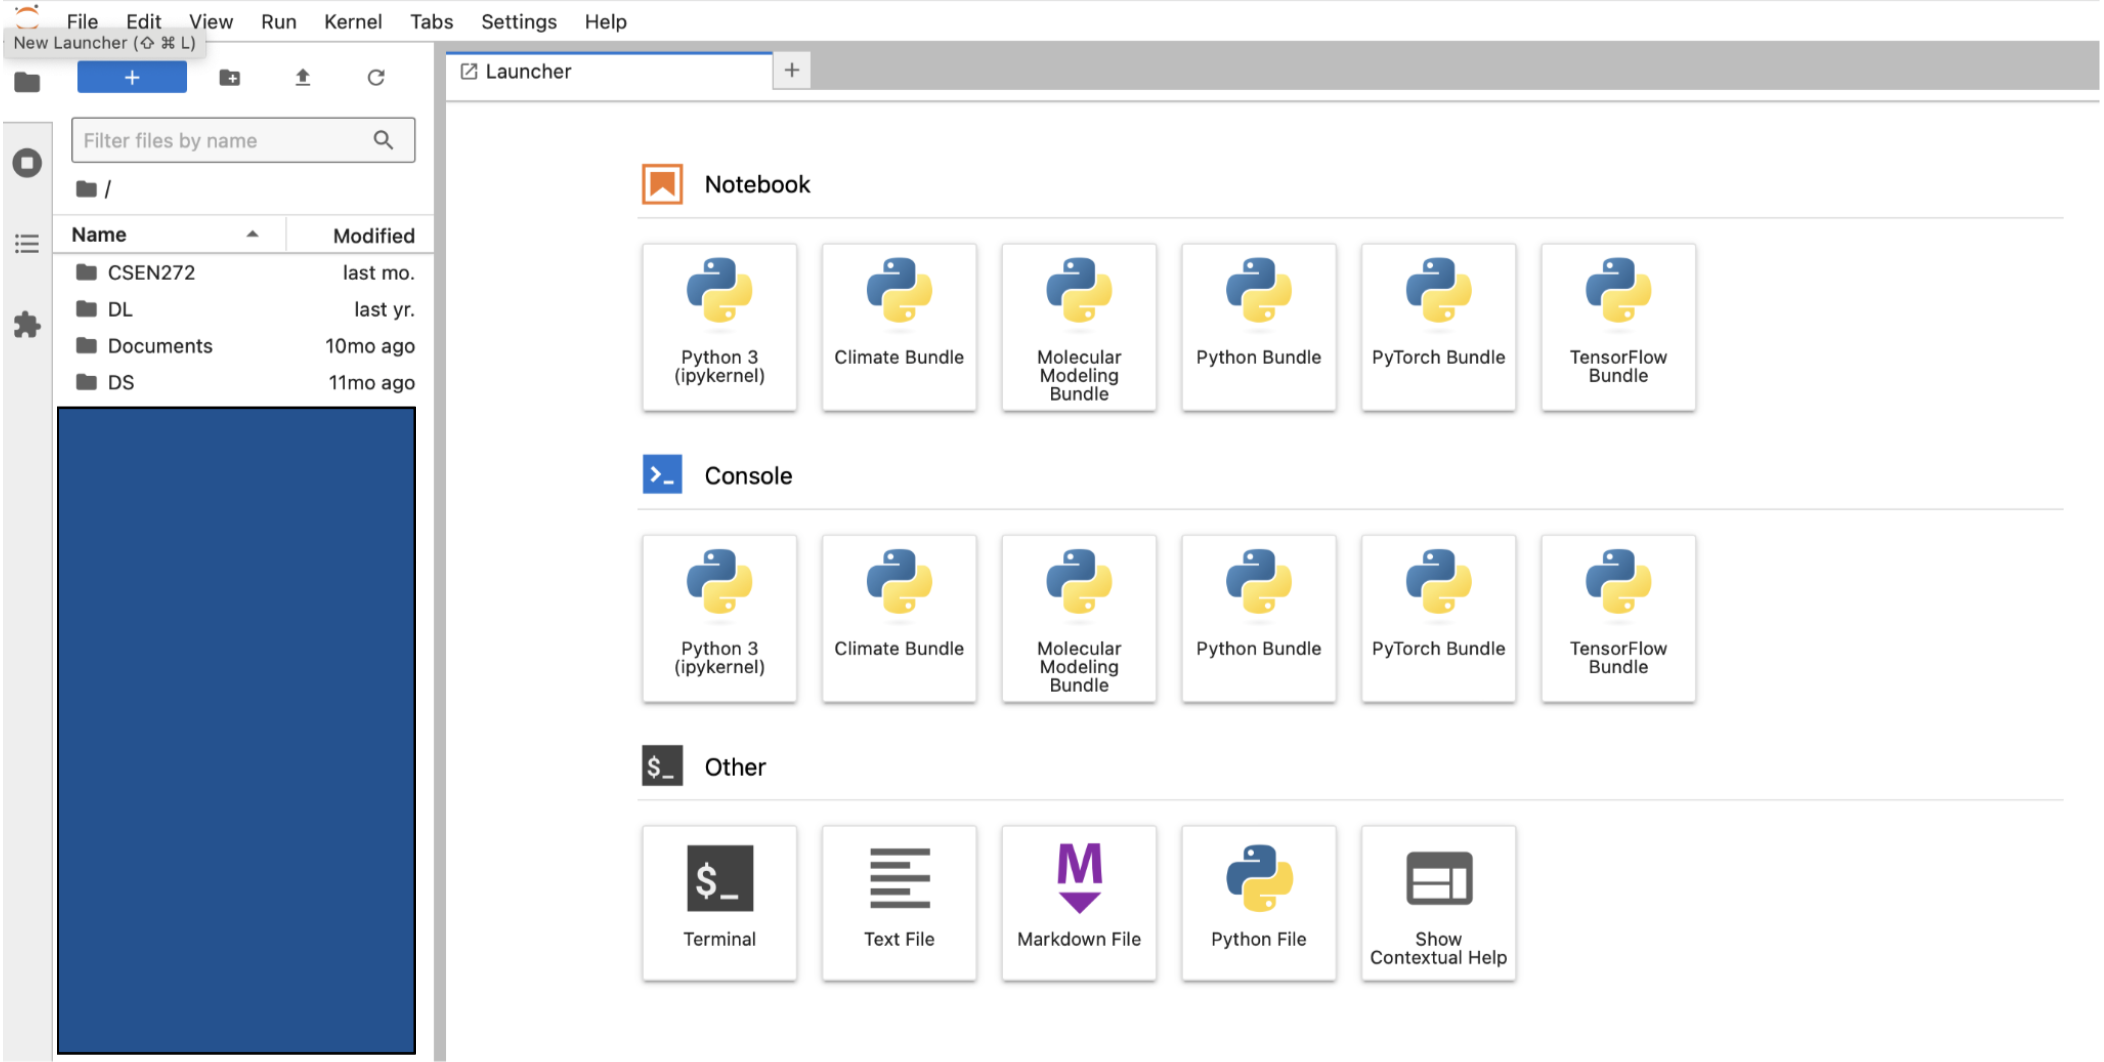Open the Running Terminals and Kernels sidebar icon
This screenshot has width=2104, height=1062.
[27, 162]
